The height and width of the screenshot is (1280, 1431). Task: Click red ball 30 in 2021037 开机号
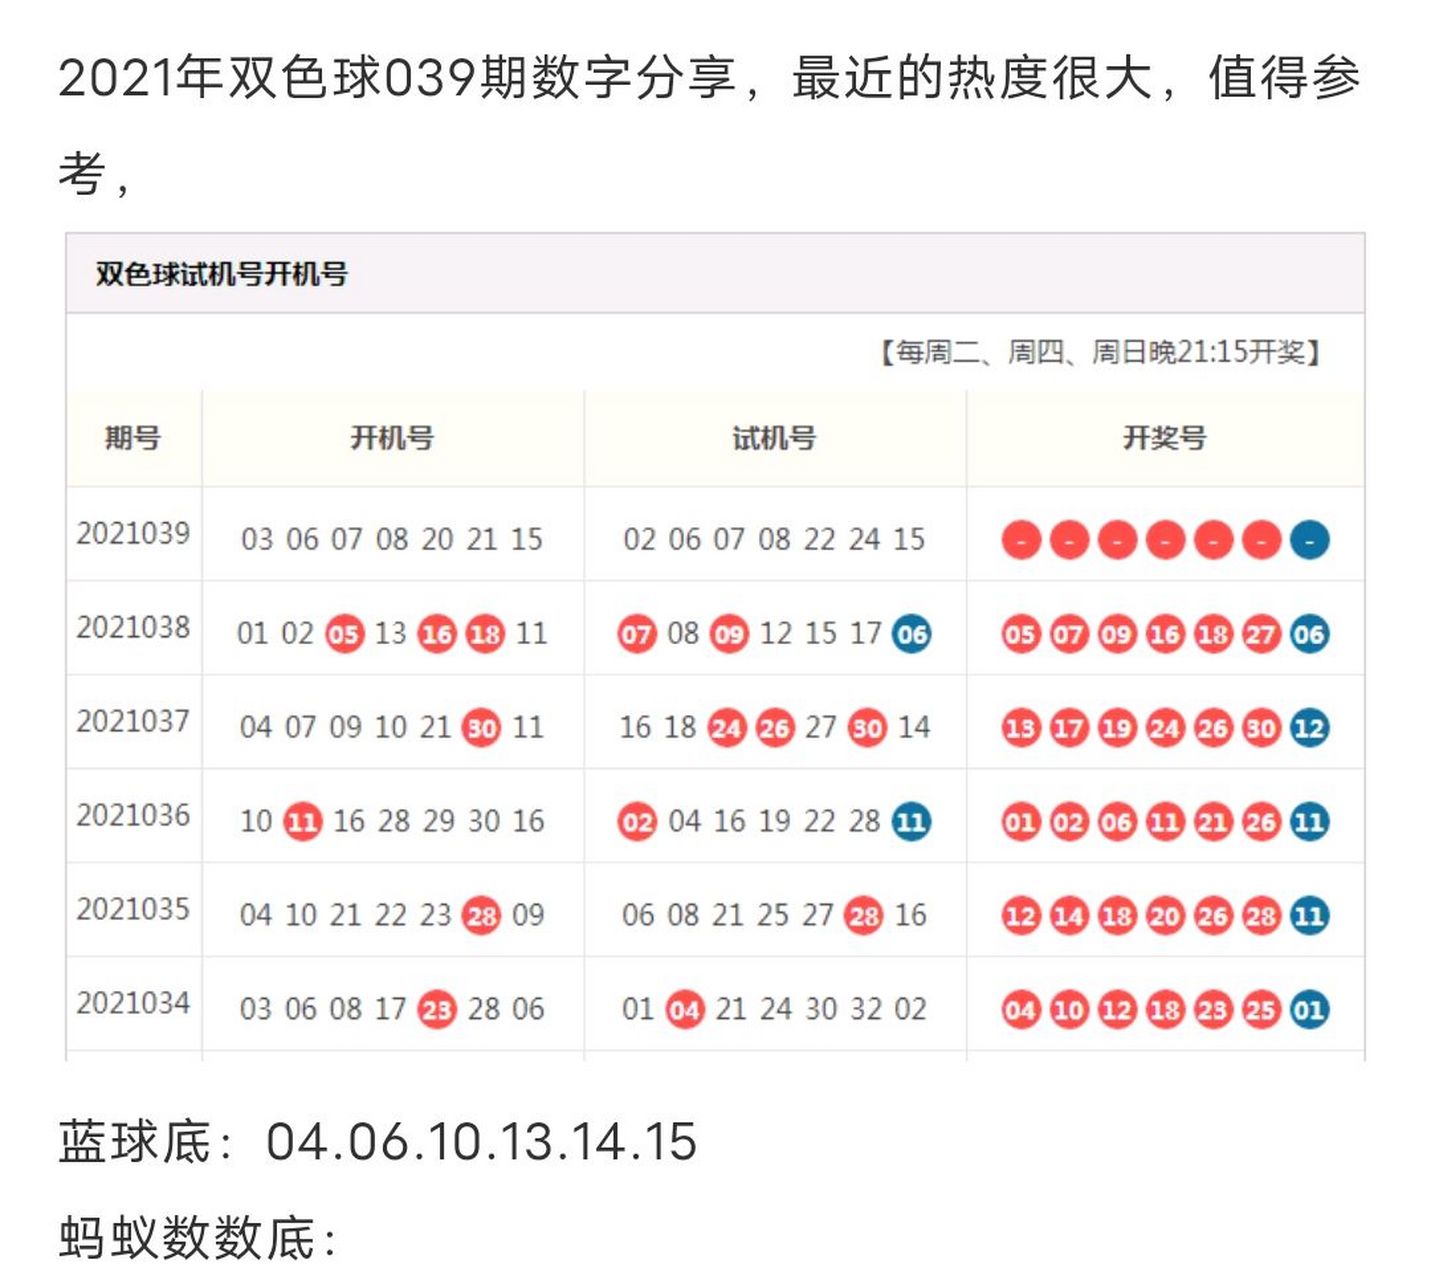482,728
